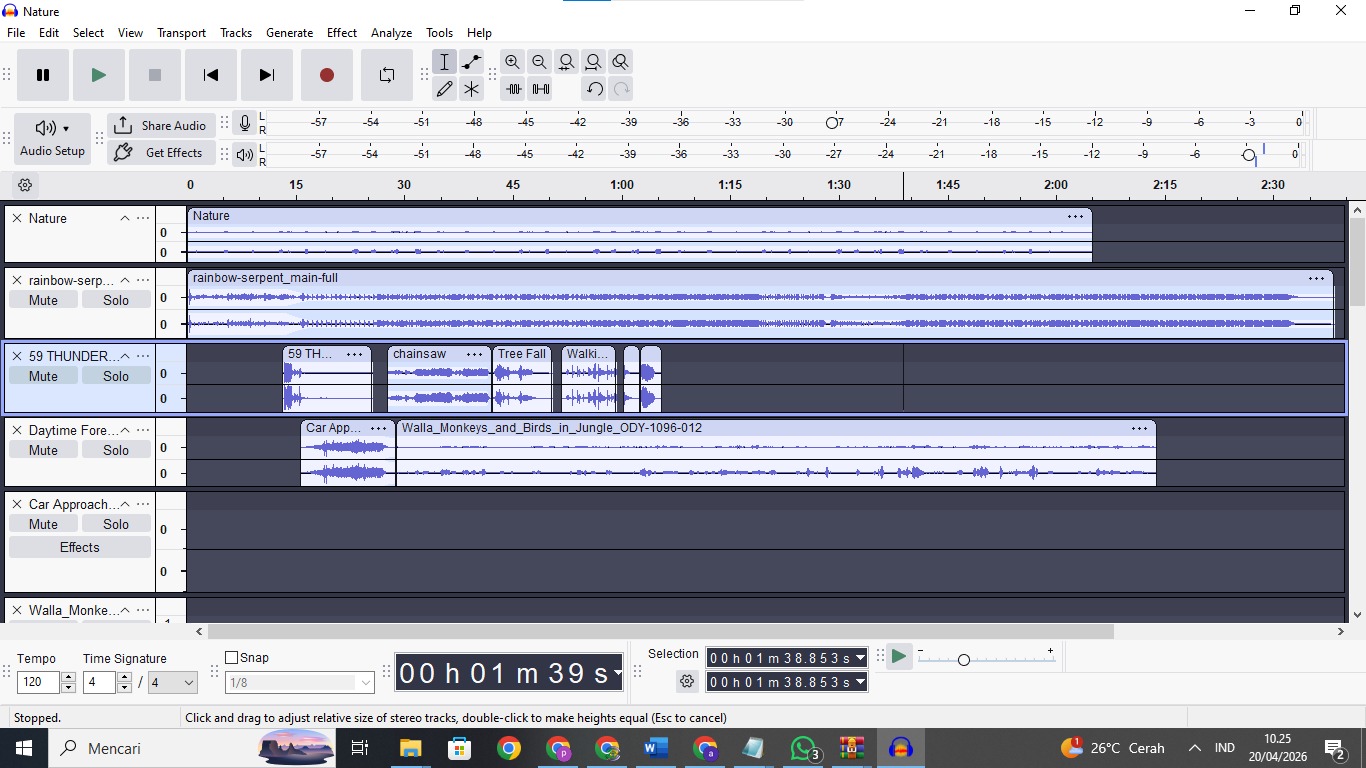Click the Share Audio button

(x=161, y=125)
